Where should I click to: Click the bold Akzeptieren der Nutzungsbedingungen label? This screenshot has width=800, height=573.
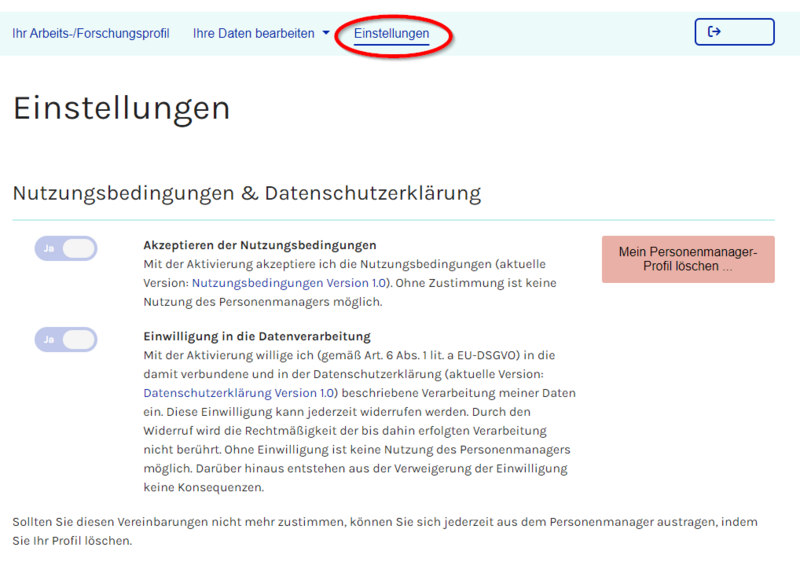coord(260,245)
